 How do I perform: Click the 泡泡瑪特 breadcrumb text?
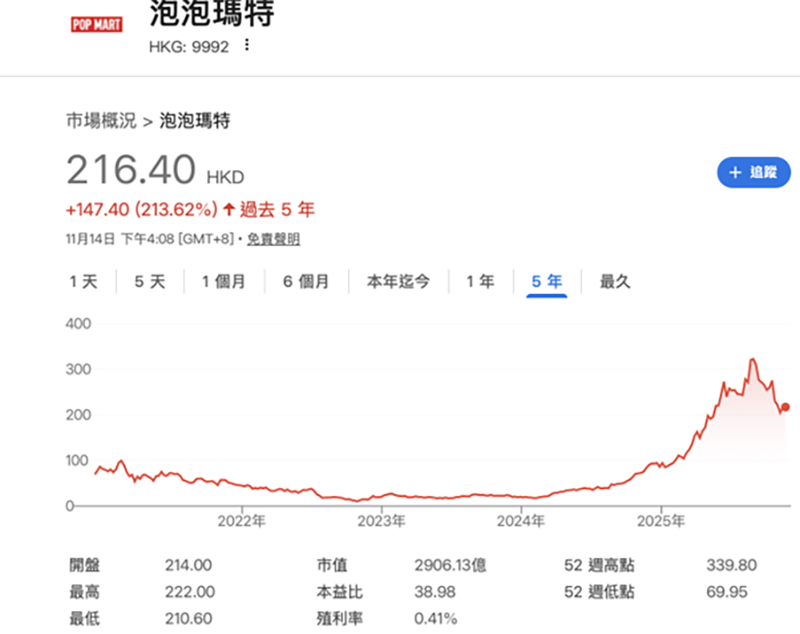click(x=195, y=121)
